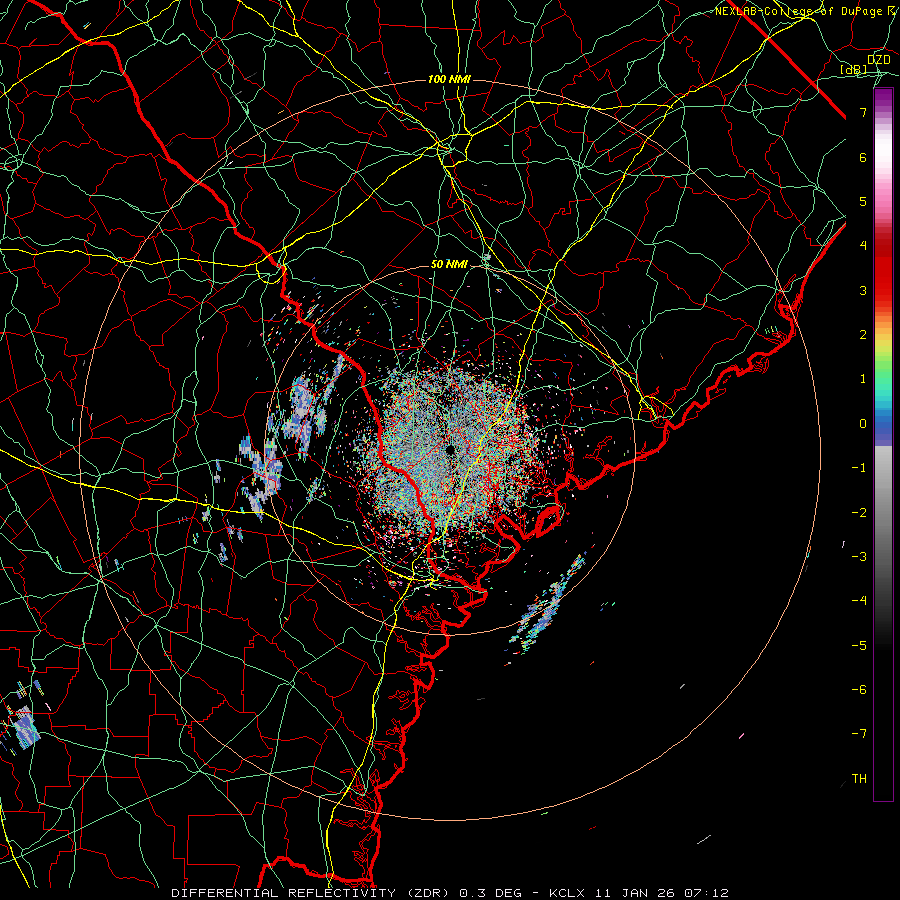This screenshot has width=900, height=900.
Task: Click the scale value "-1" on legend
Action: [859, 468]
